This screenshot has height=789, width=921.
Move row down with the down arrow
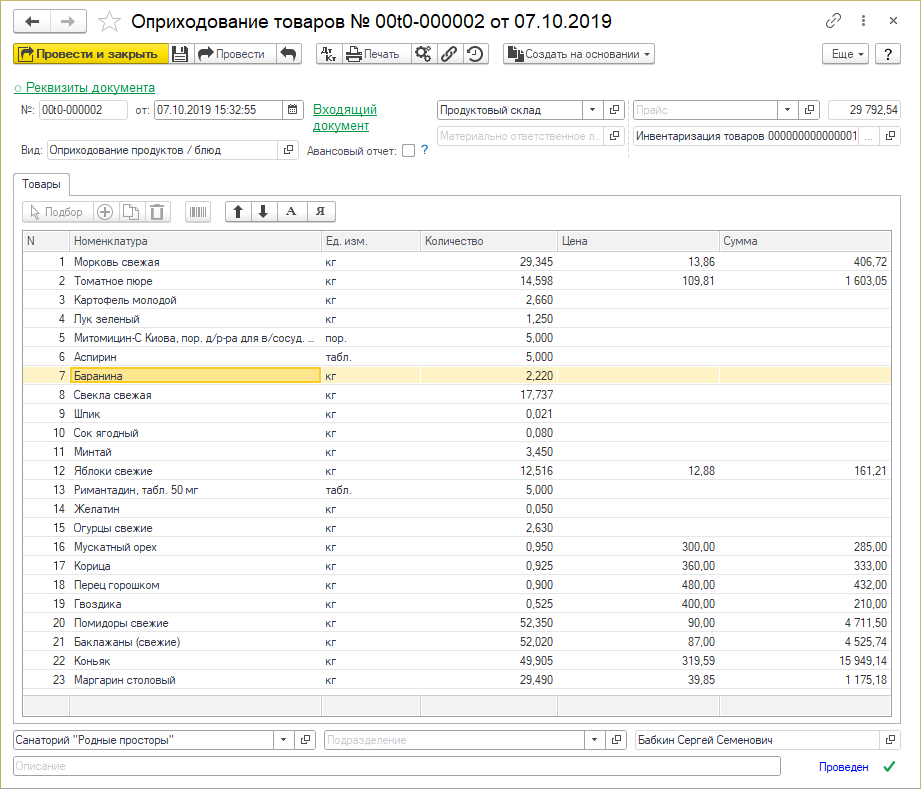click(x=264, y=211)
